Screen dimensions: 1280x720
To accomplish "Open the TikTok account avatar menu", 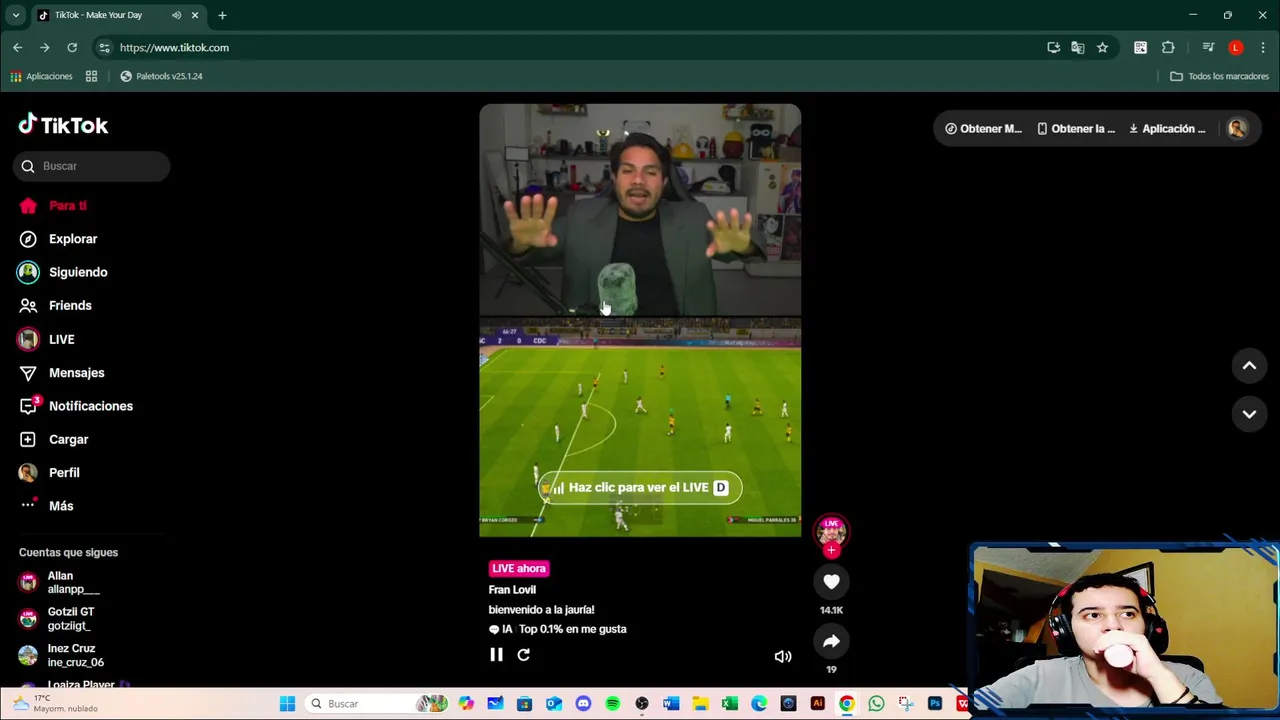I will 1237,128.
